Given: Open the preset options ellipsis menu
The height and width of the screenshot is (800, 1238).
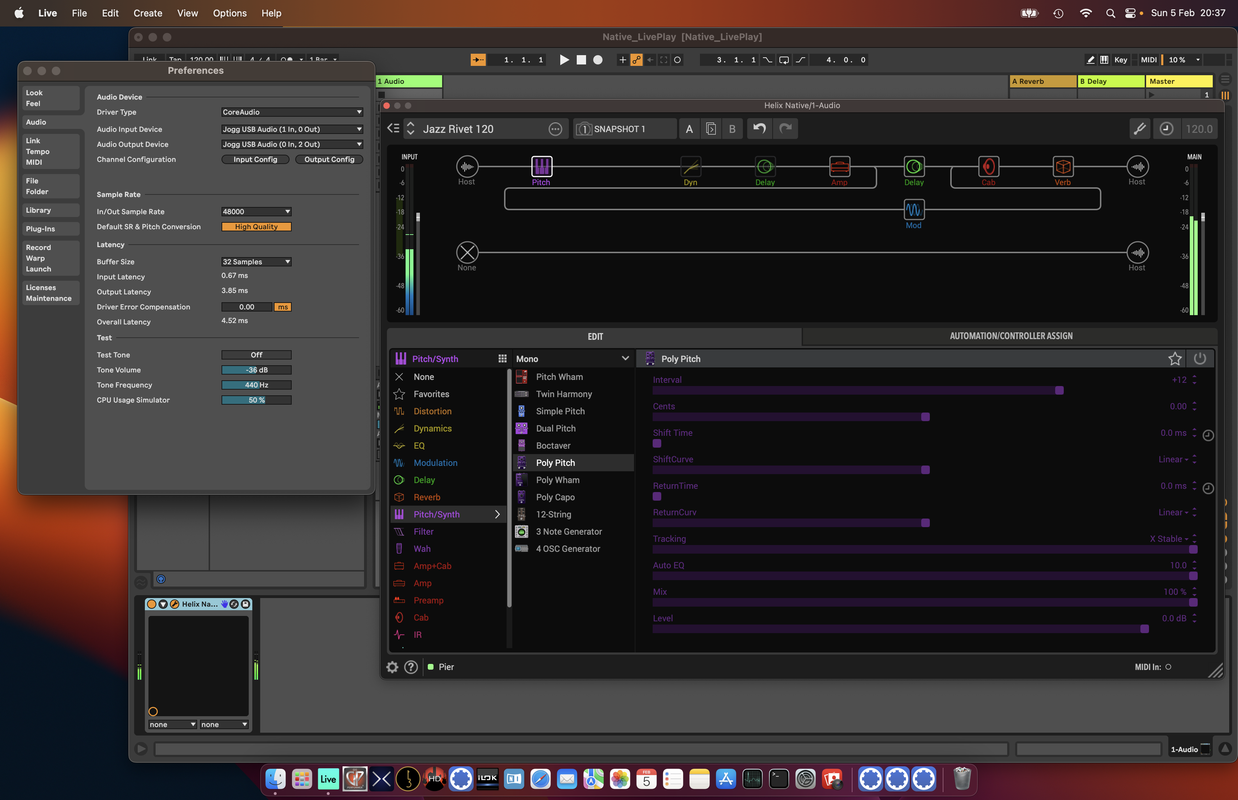Looking at the screenshot, I should pos(555,129).
